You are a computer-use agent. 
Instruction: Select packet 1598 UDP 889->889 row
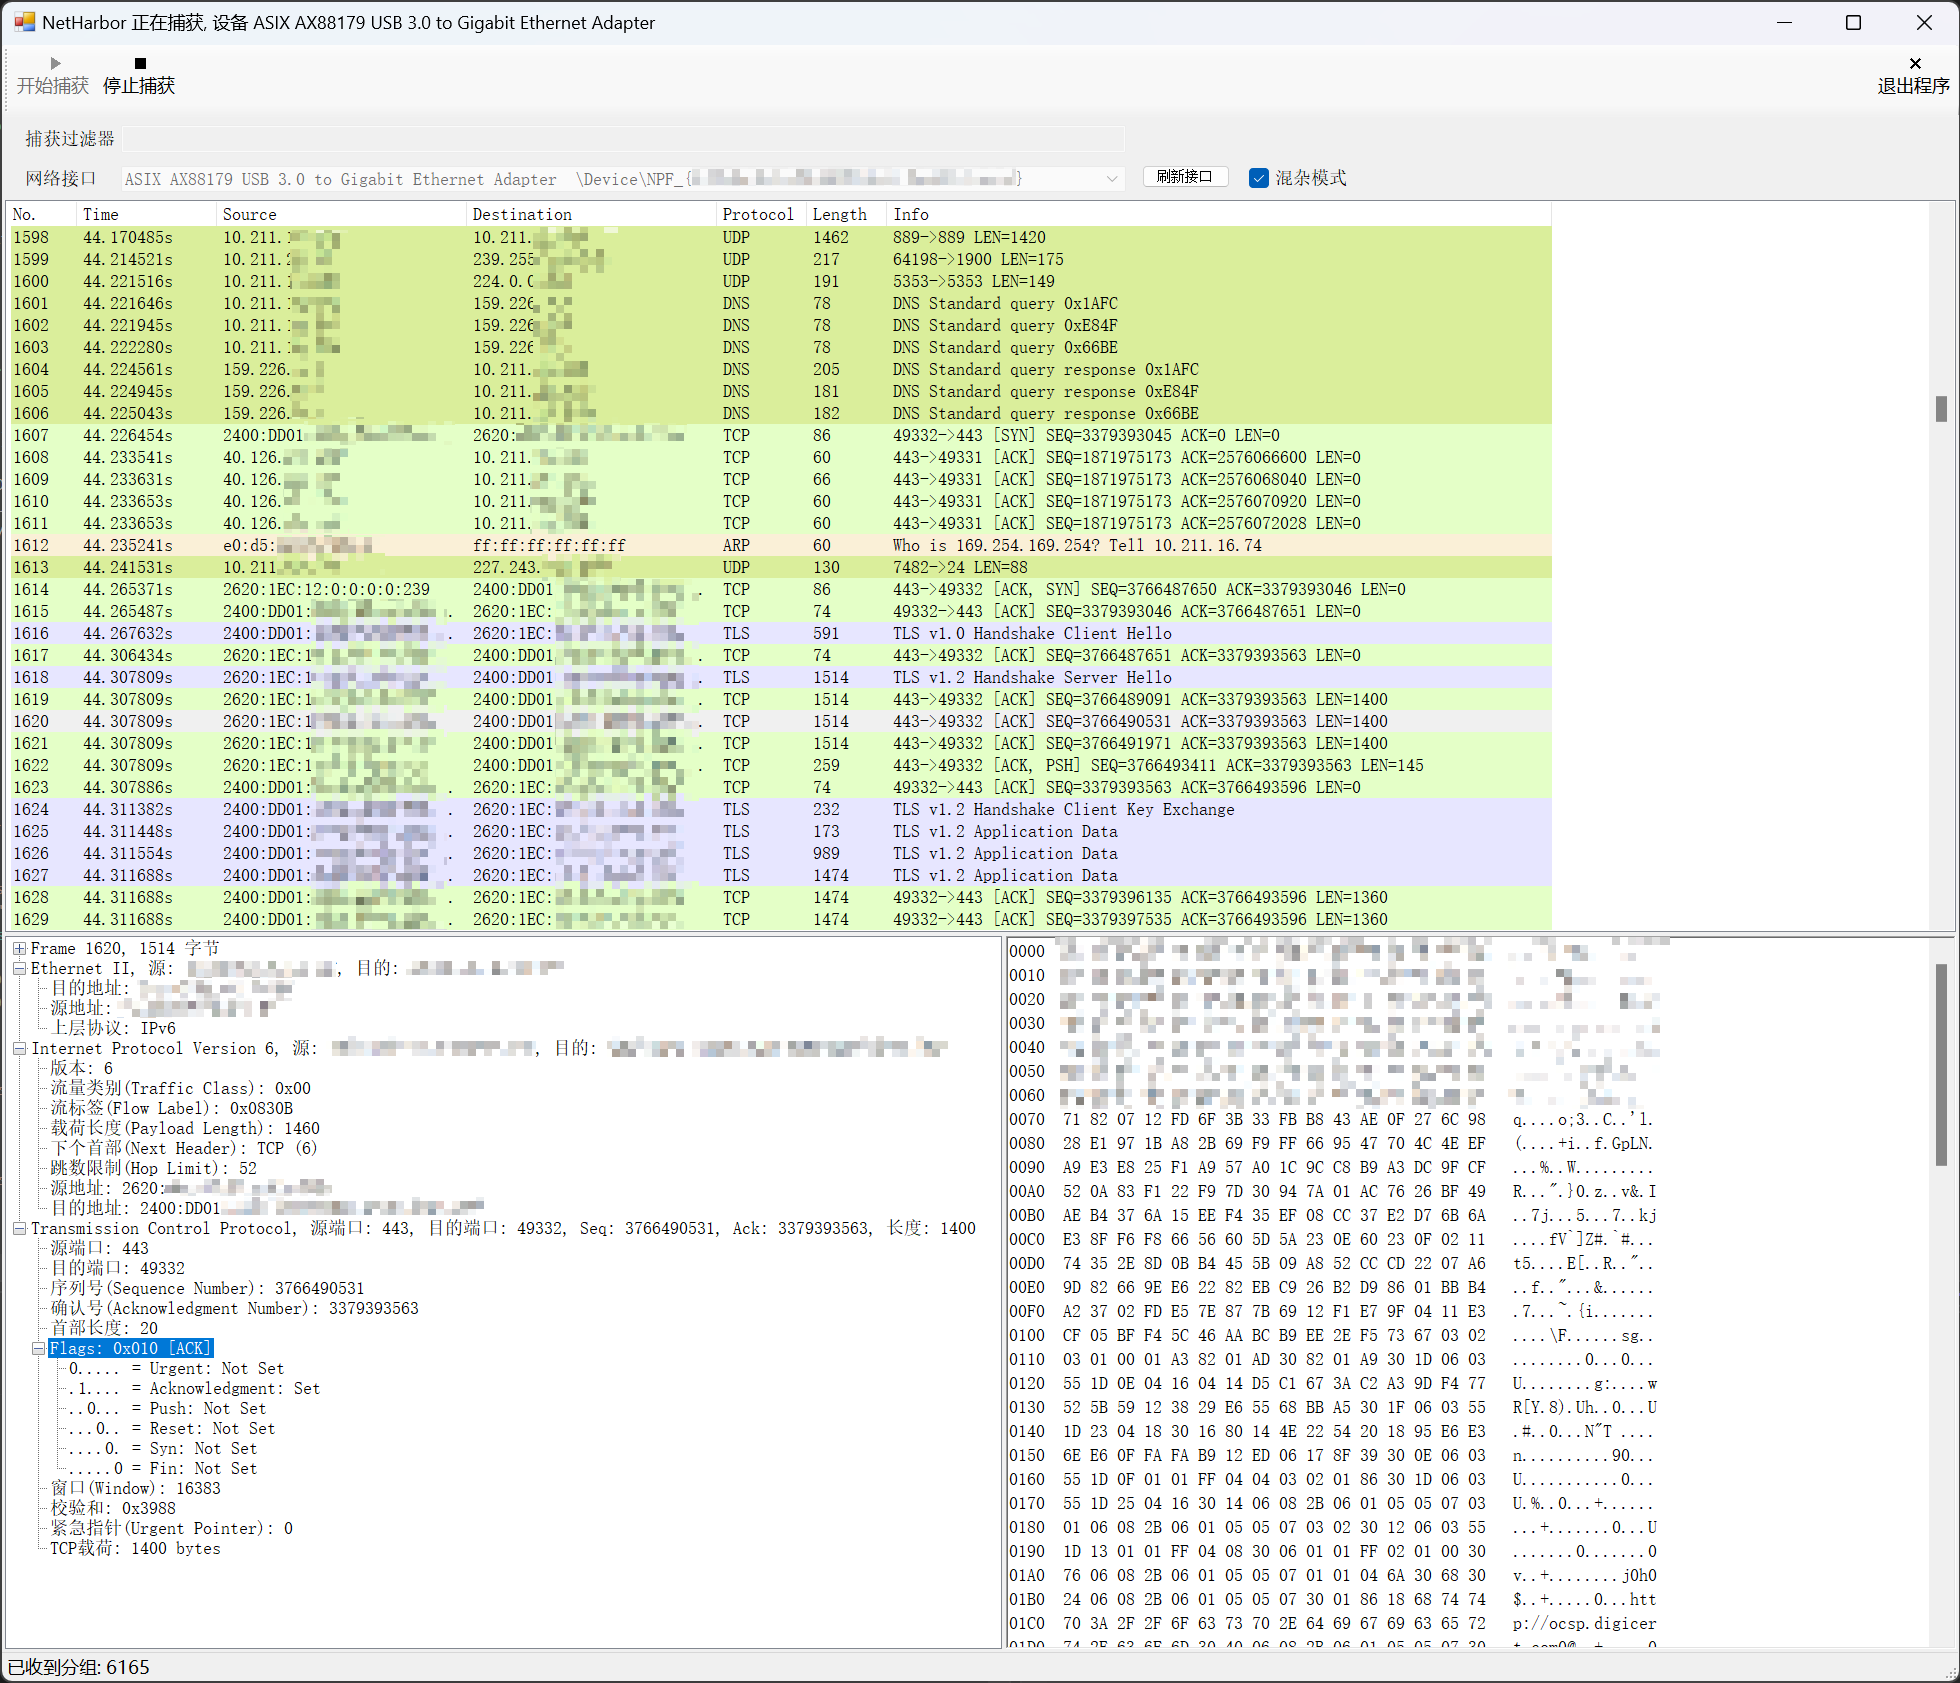tap(780, 237)
